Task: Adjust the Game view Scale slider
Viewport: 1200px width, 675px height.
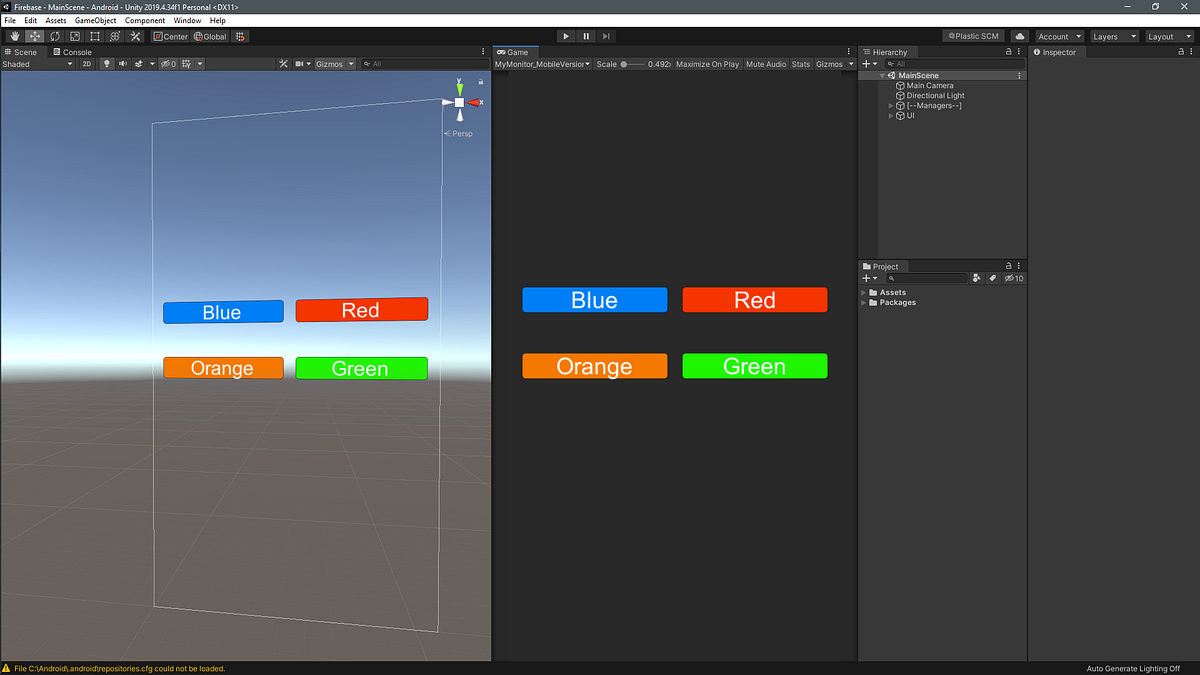Action: [633, 64]
